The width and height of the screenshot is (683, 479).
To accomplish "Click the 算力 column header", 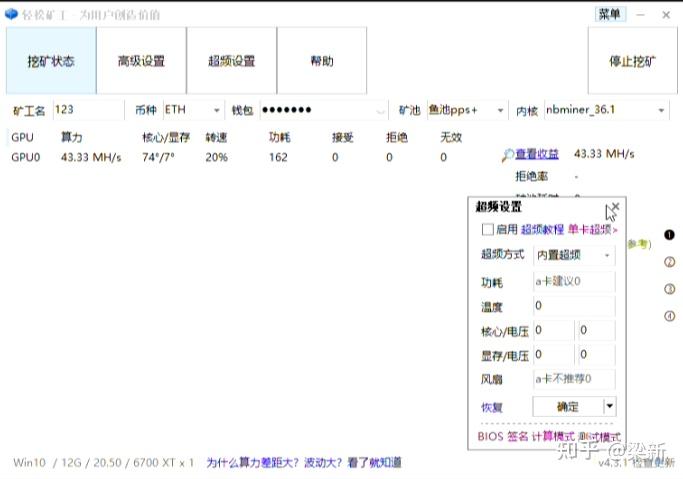I will click(71, 138).
